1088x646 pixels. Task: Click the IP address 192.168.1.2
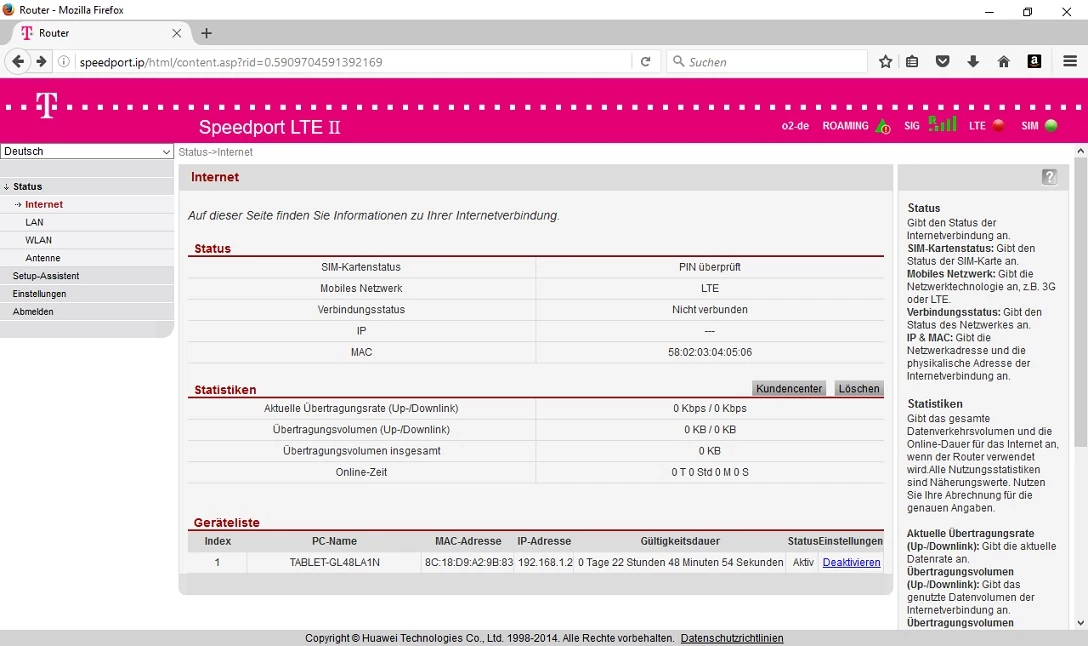coord(545,562)
